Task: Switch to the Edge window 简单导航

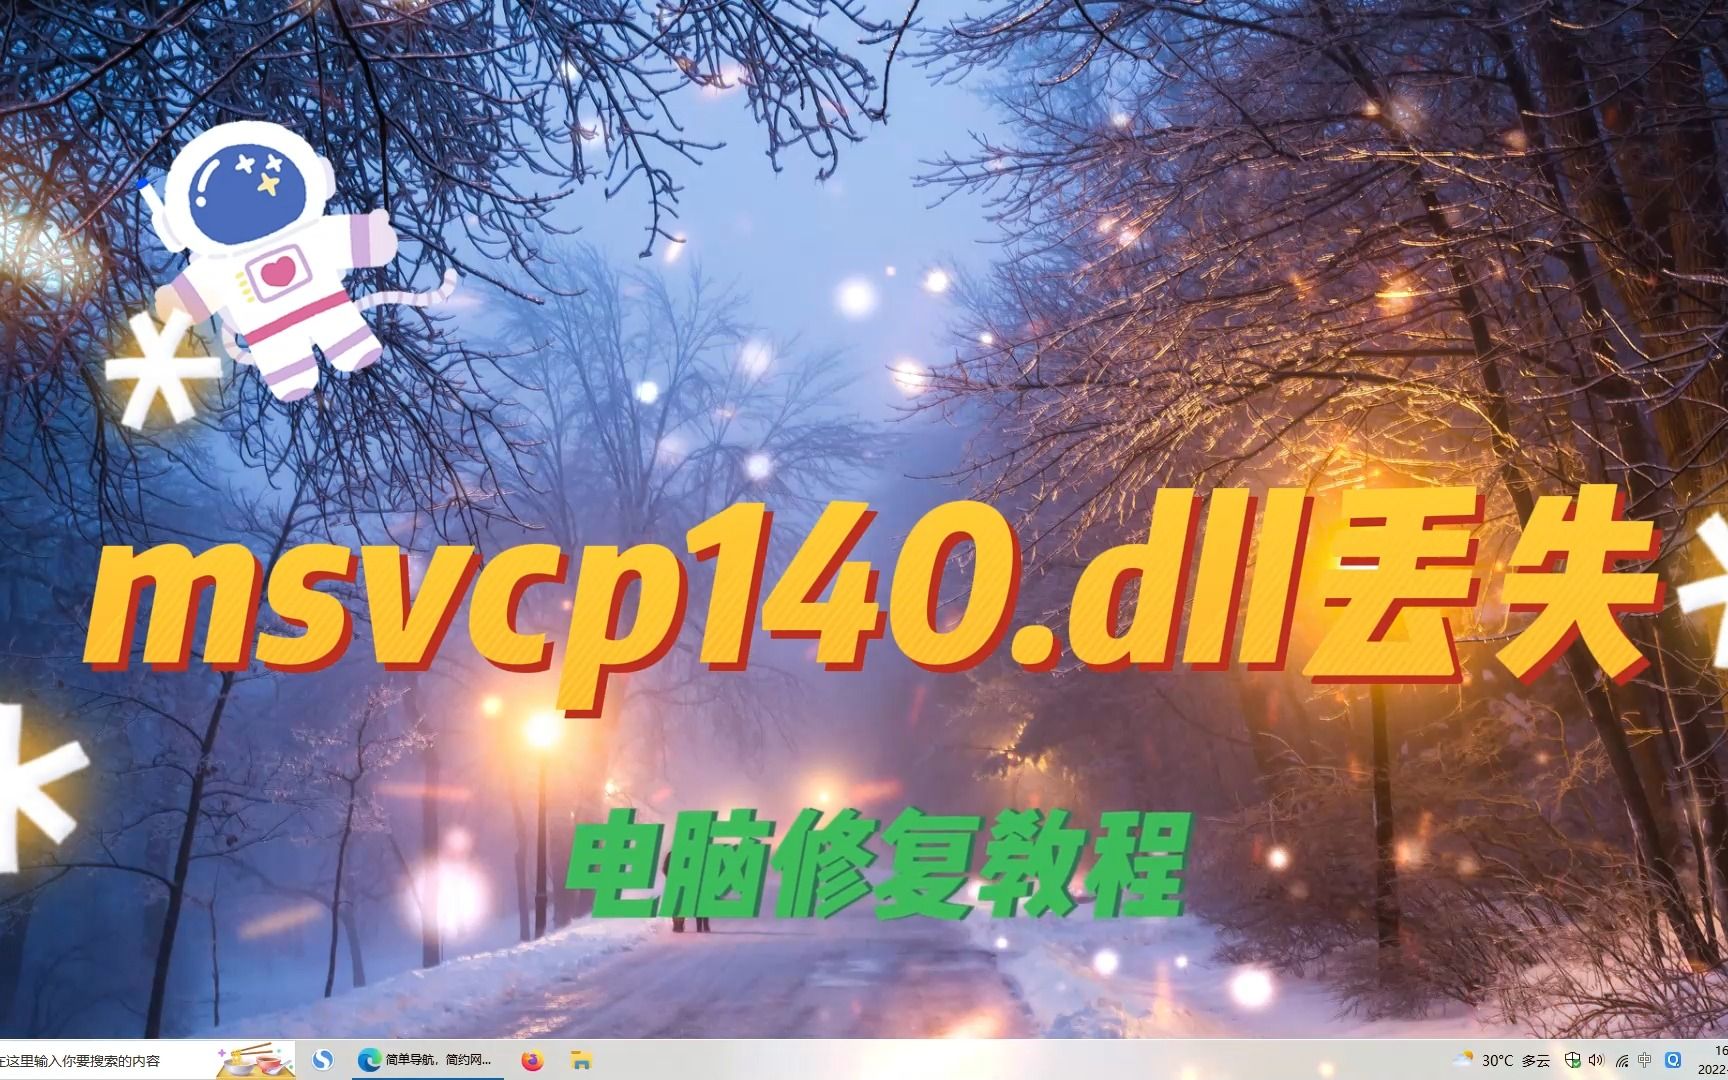Action: pos(429,1060)
